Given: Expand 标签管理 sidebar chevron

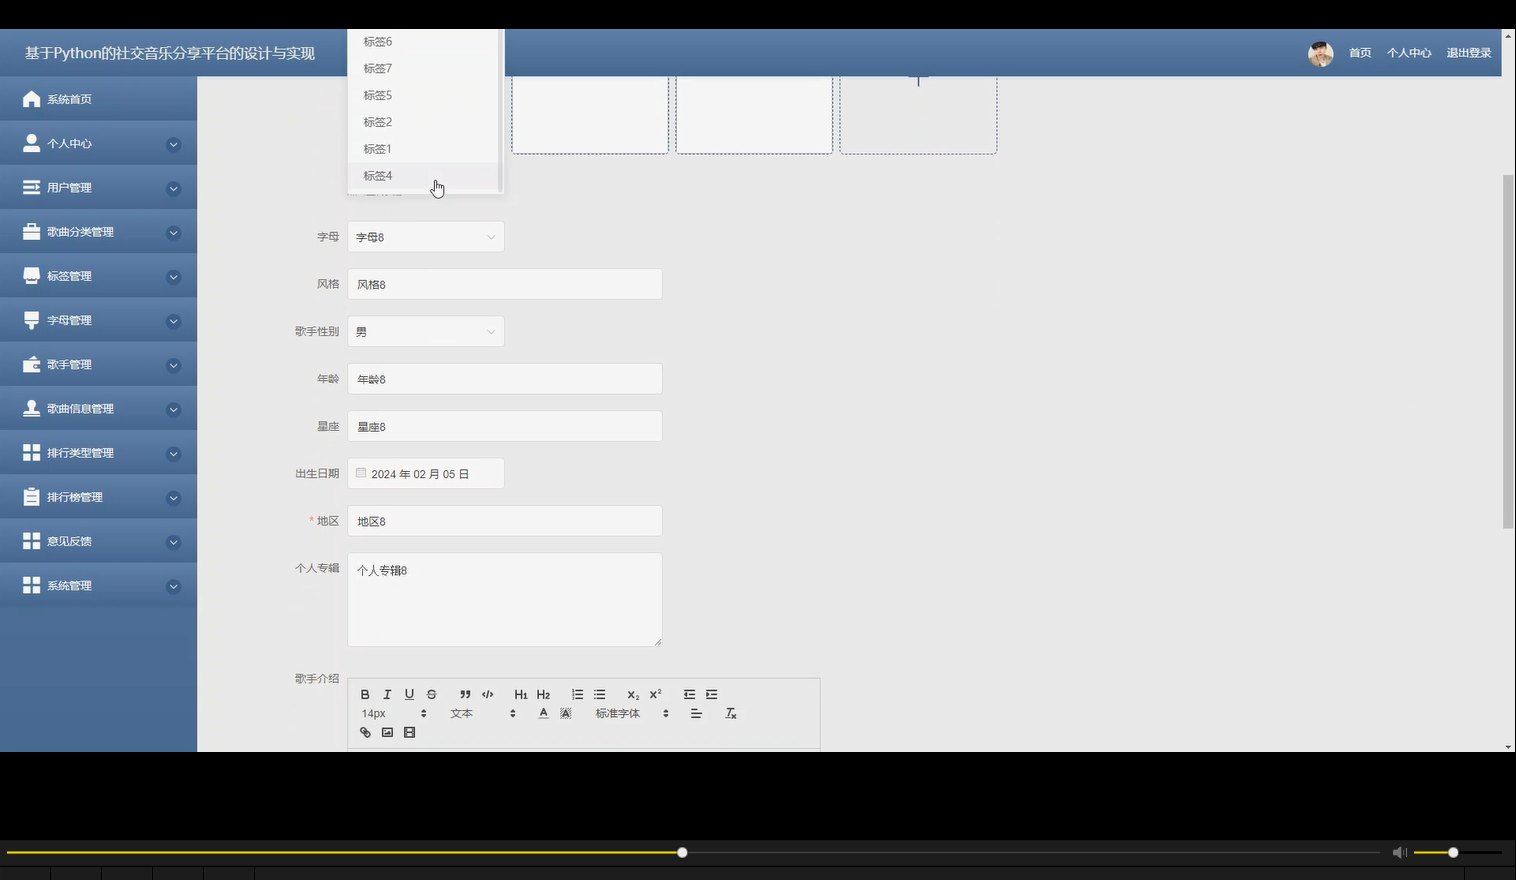Looking at the screenshot, I should (173, 276).
